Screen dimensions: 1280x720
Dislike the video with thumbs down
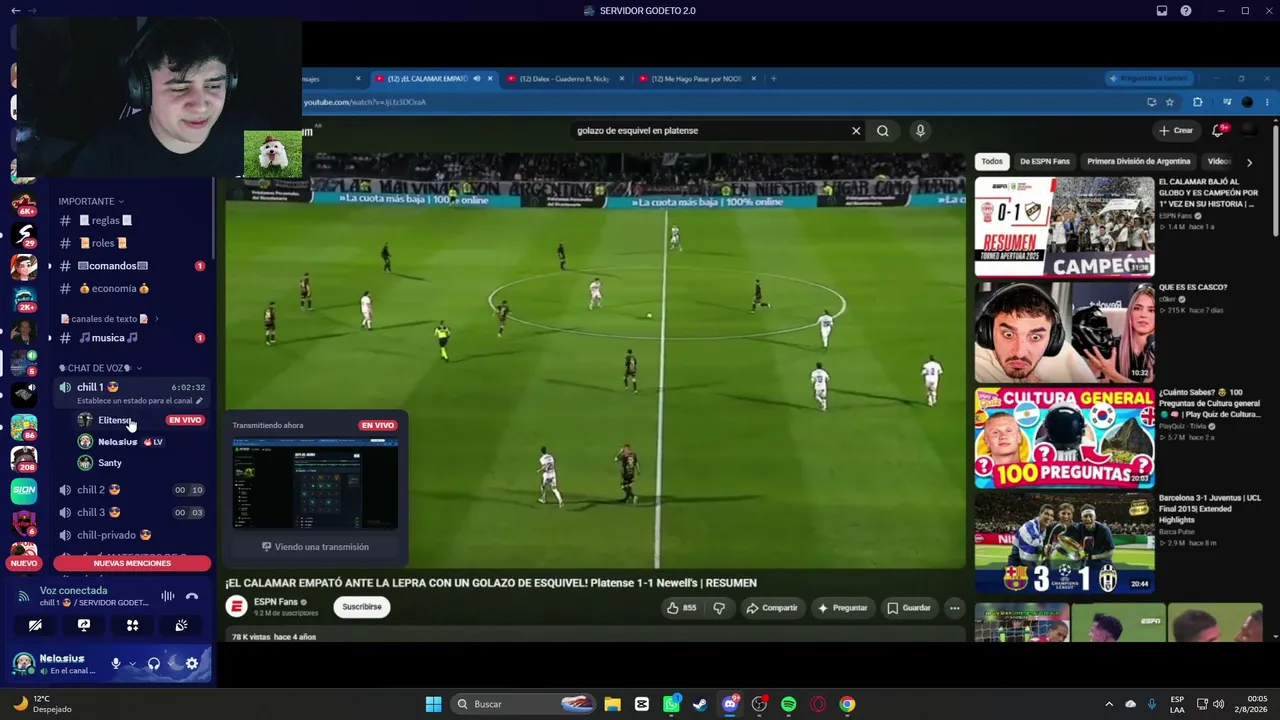719,608
